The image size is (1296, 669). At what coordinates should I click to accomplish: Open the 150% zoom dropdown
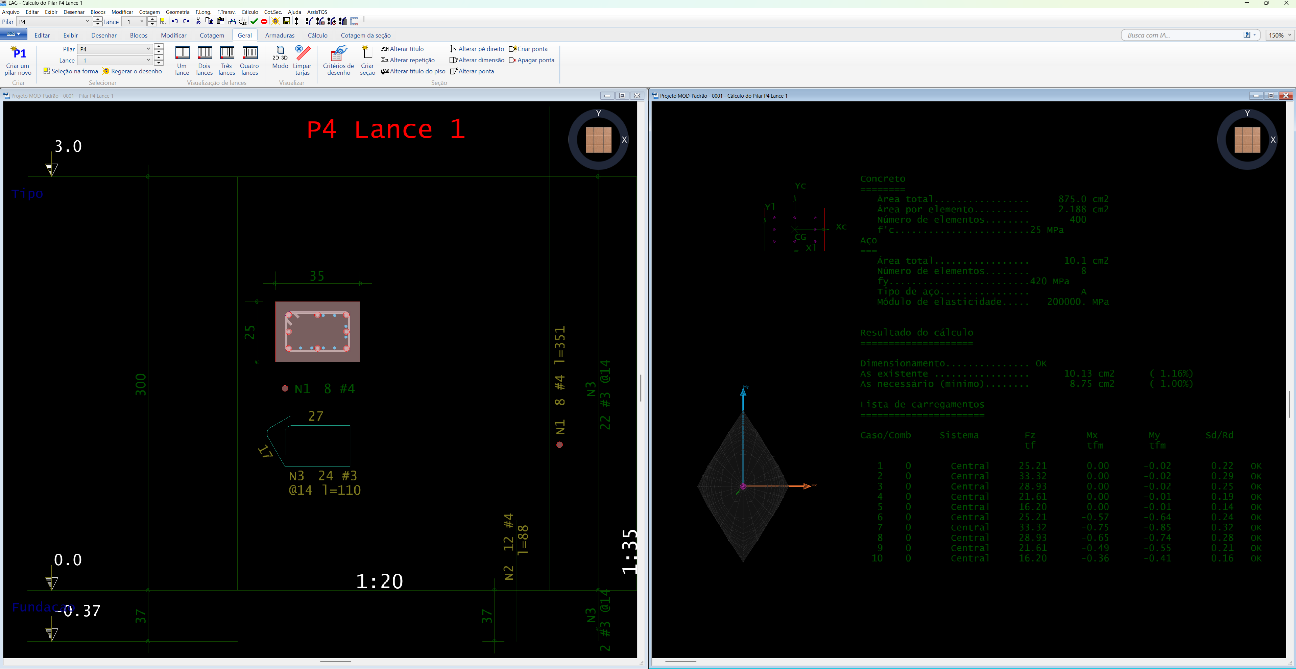point(1277,35)
